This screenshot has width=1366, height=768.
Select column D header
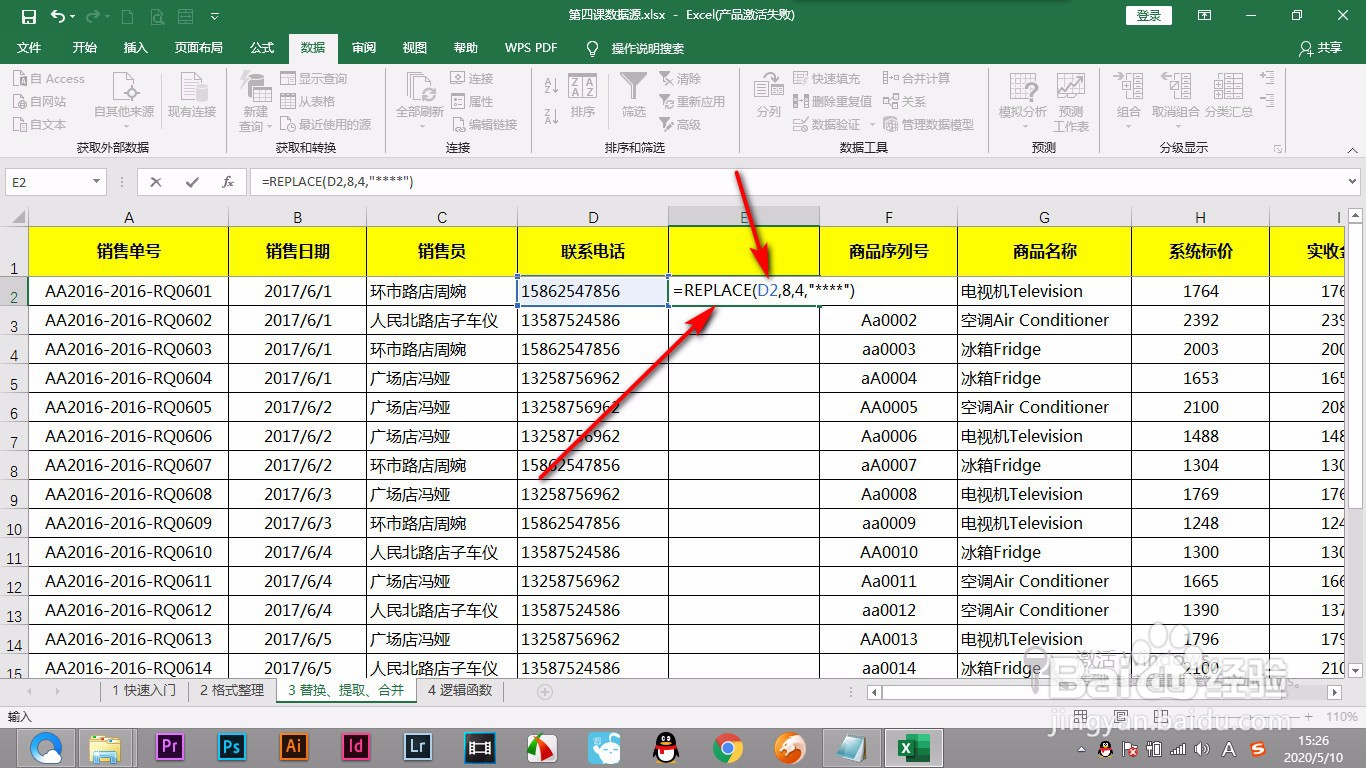(x=593, y=217)
